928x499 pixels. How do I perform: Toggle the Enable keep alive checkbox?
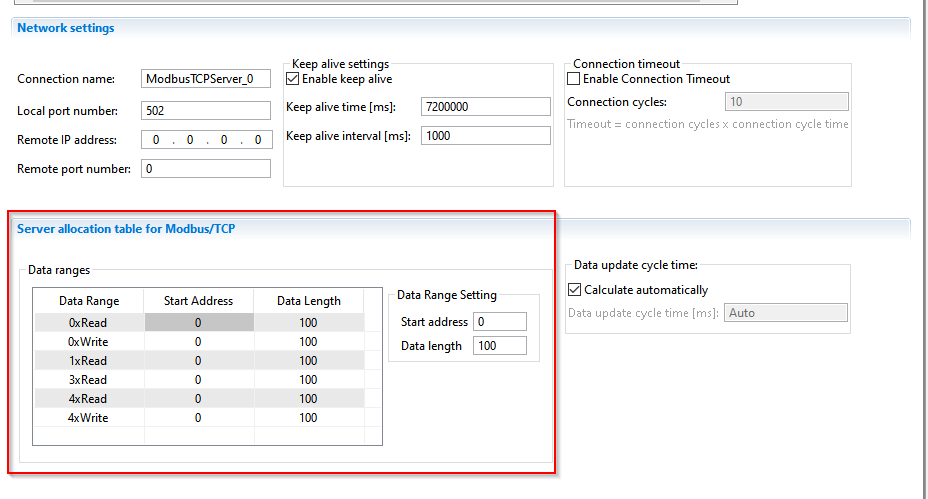(x=292, y=79)
